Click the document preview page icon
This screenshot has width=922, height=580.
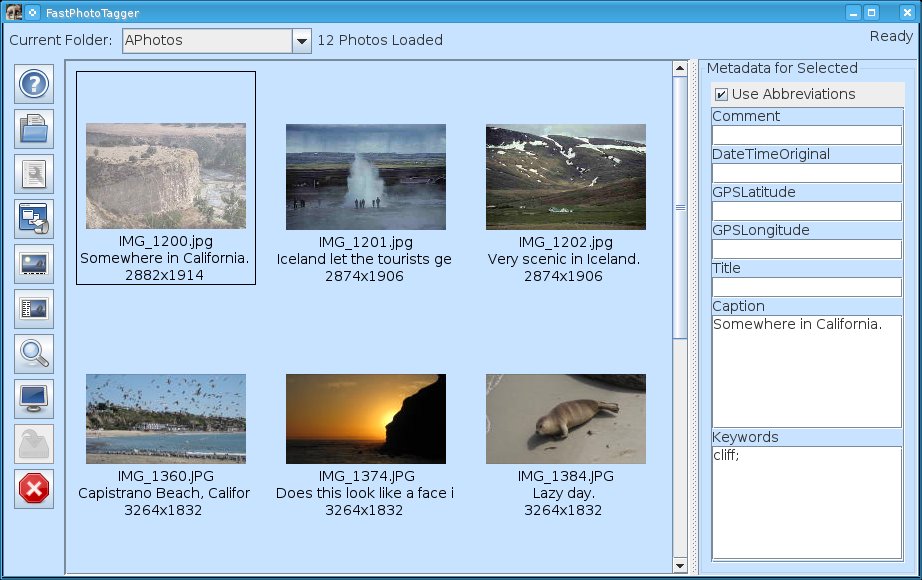34,174
